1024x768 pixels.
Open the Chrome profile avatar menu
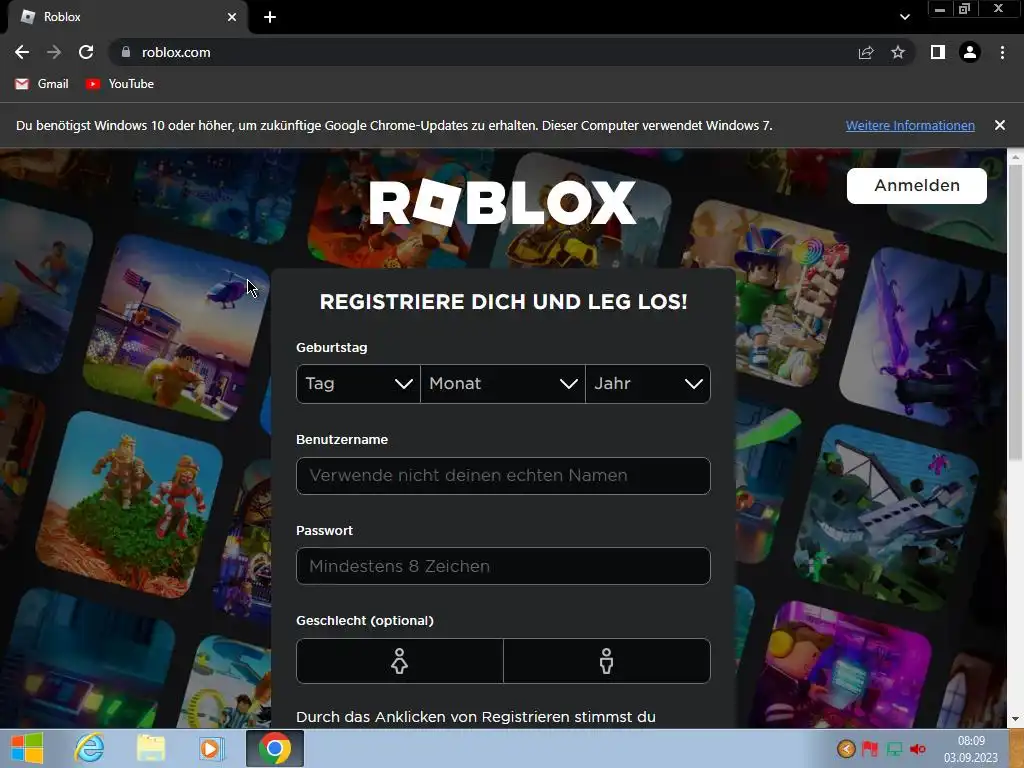[970, 52]
